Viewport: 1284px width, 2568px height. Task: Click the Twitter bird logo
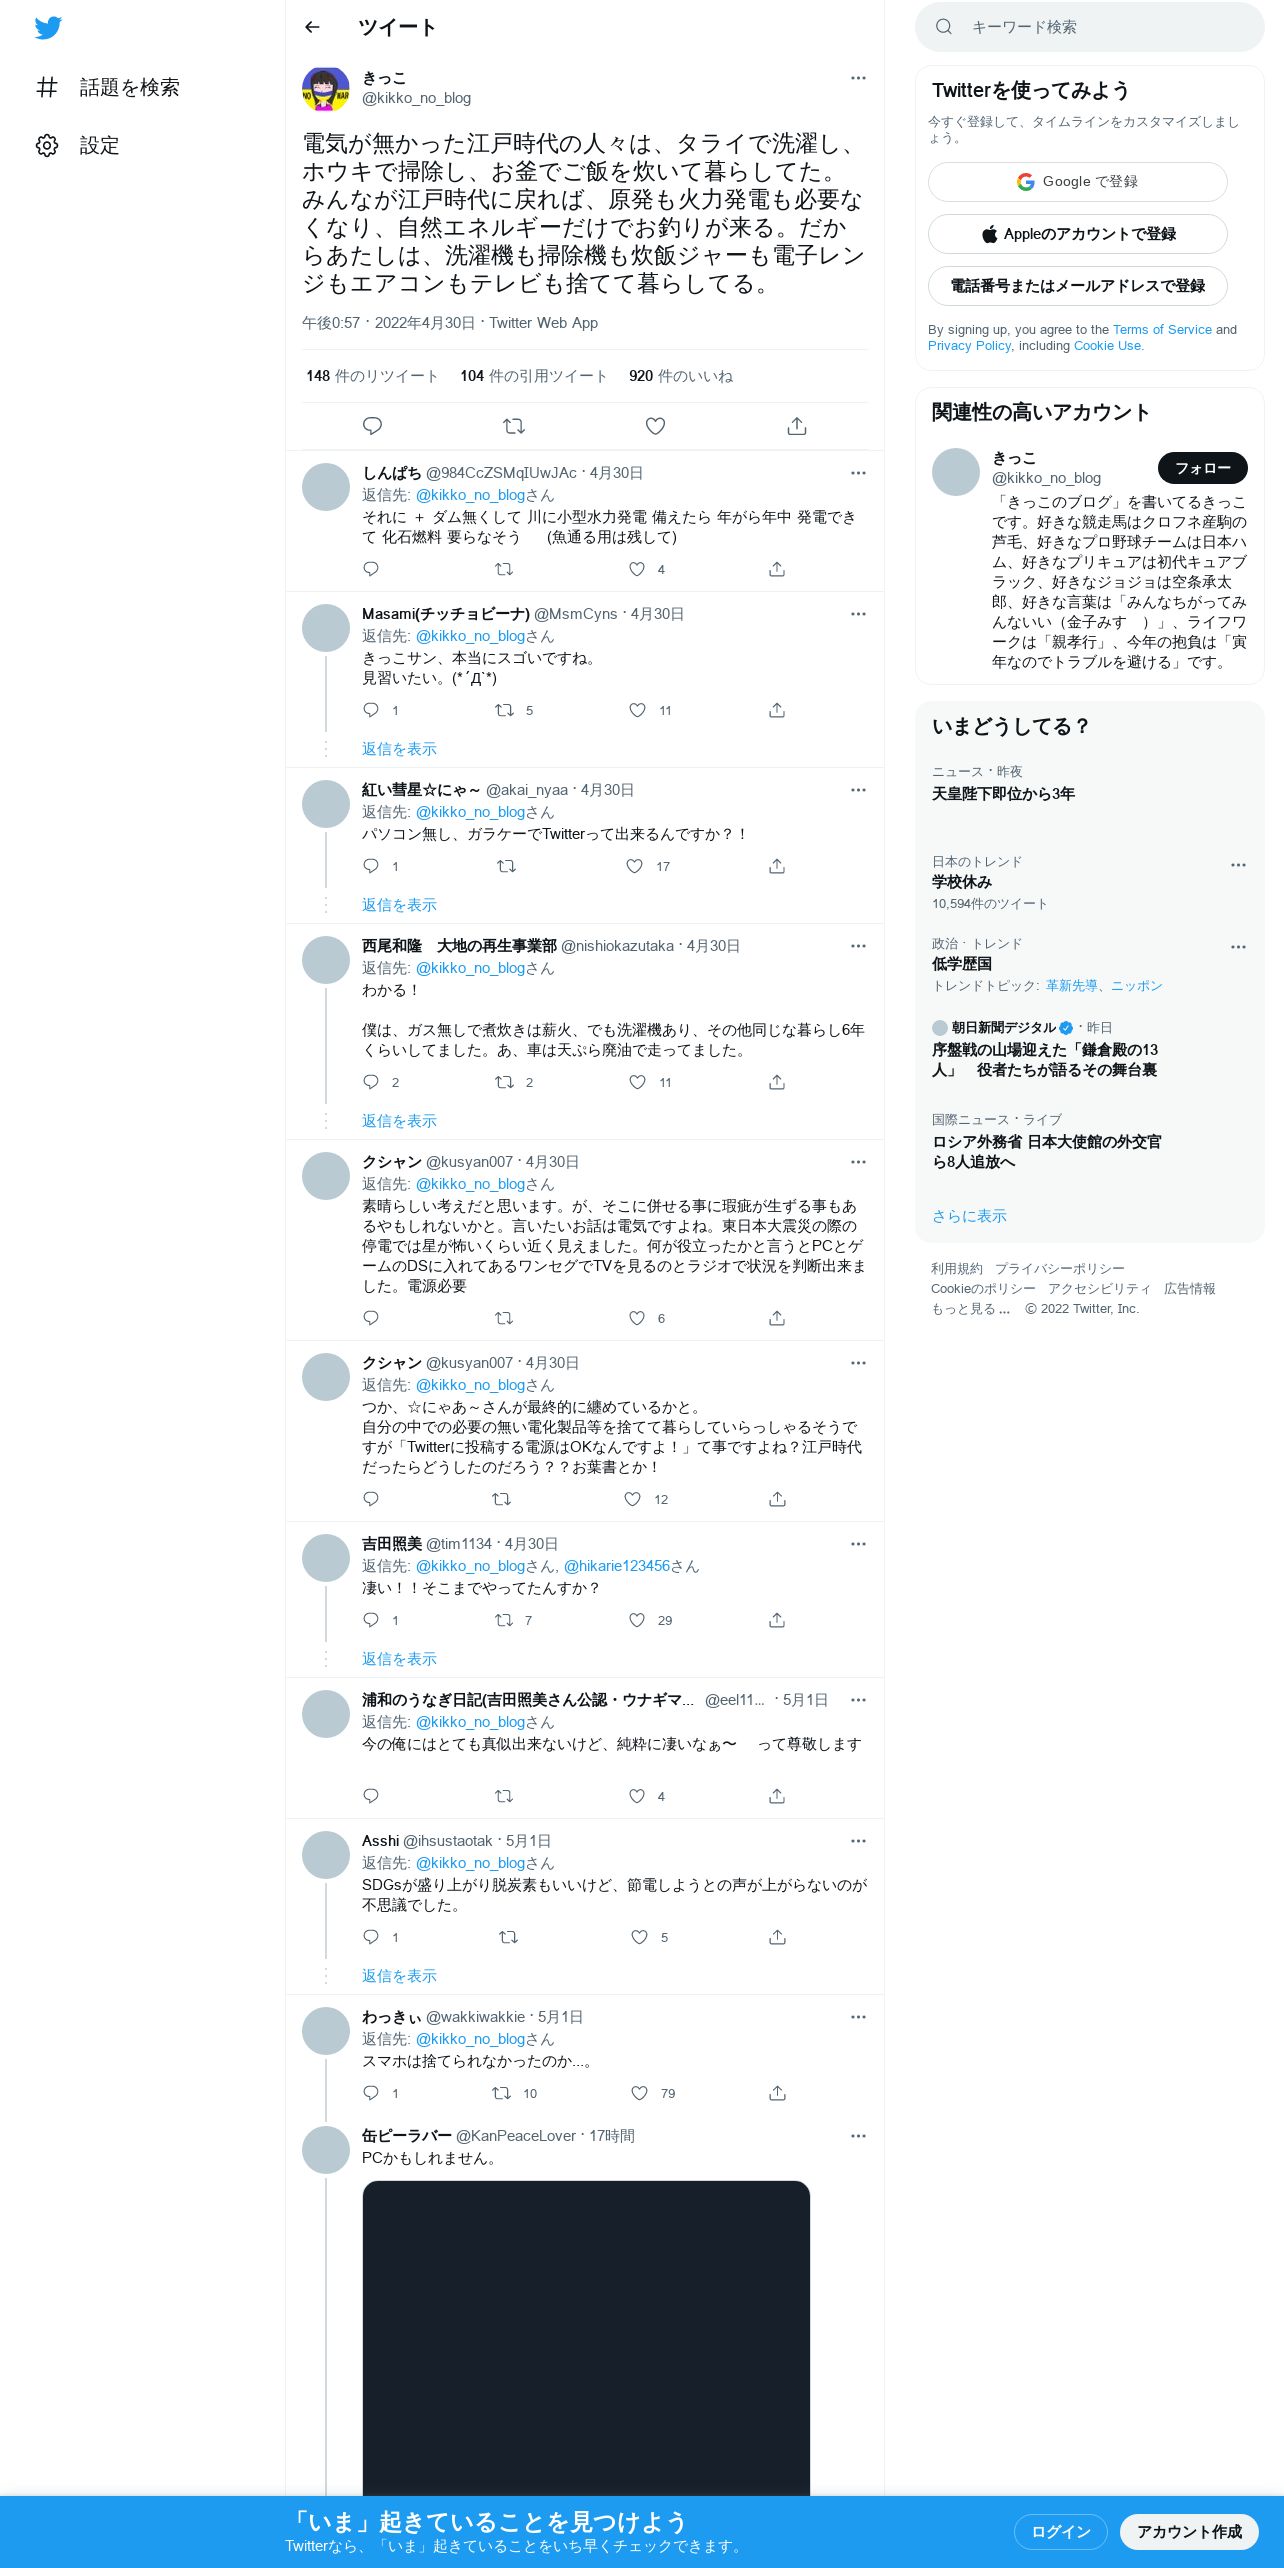48,28
